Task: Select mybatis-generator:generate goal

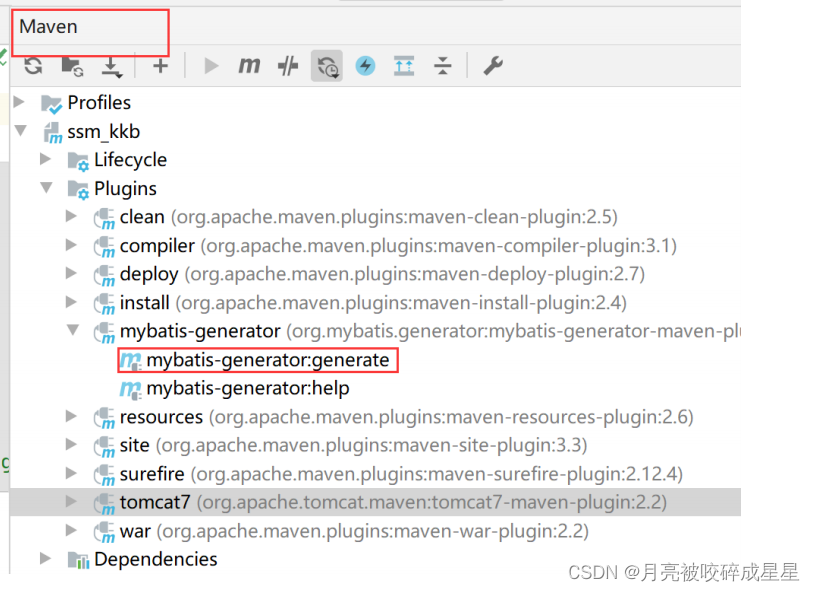Action: [268, 360]
